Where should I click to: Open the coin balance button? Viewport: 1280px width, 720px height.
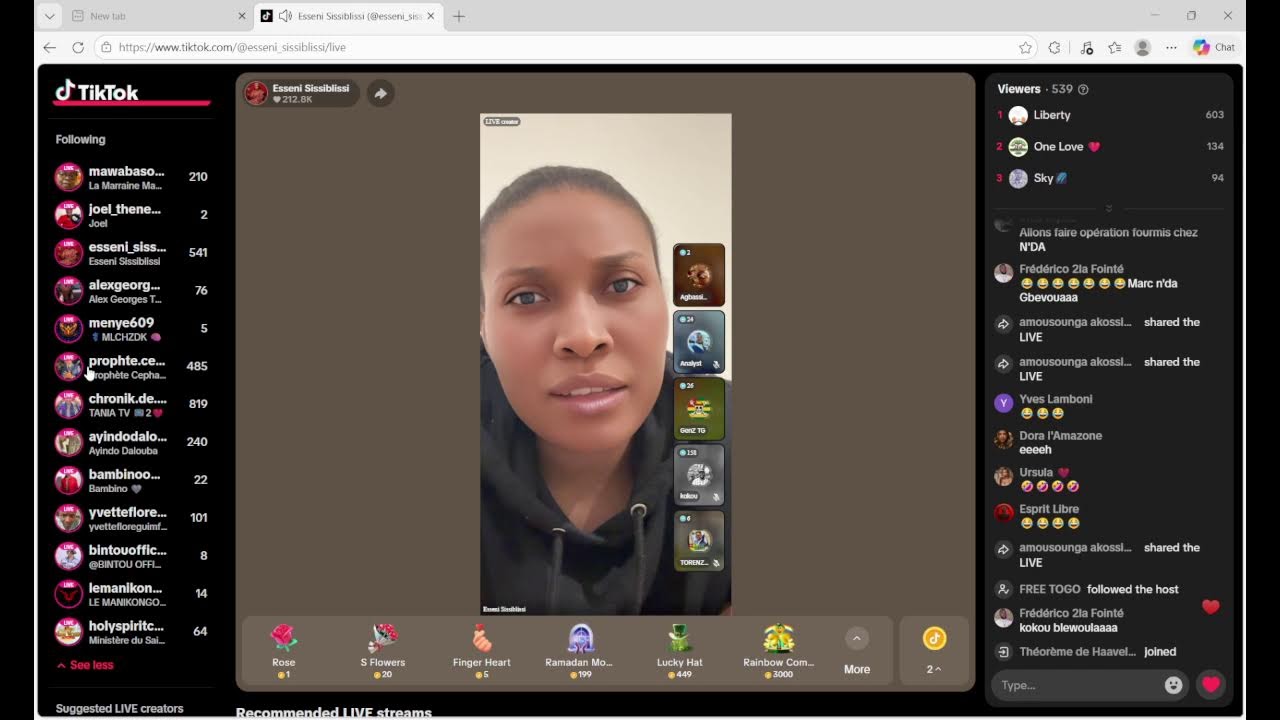point(934,650)
